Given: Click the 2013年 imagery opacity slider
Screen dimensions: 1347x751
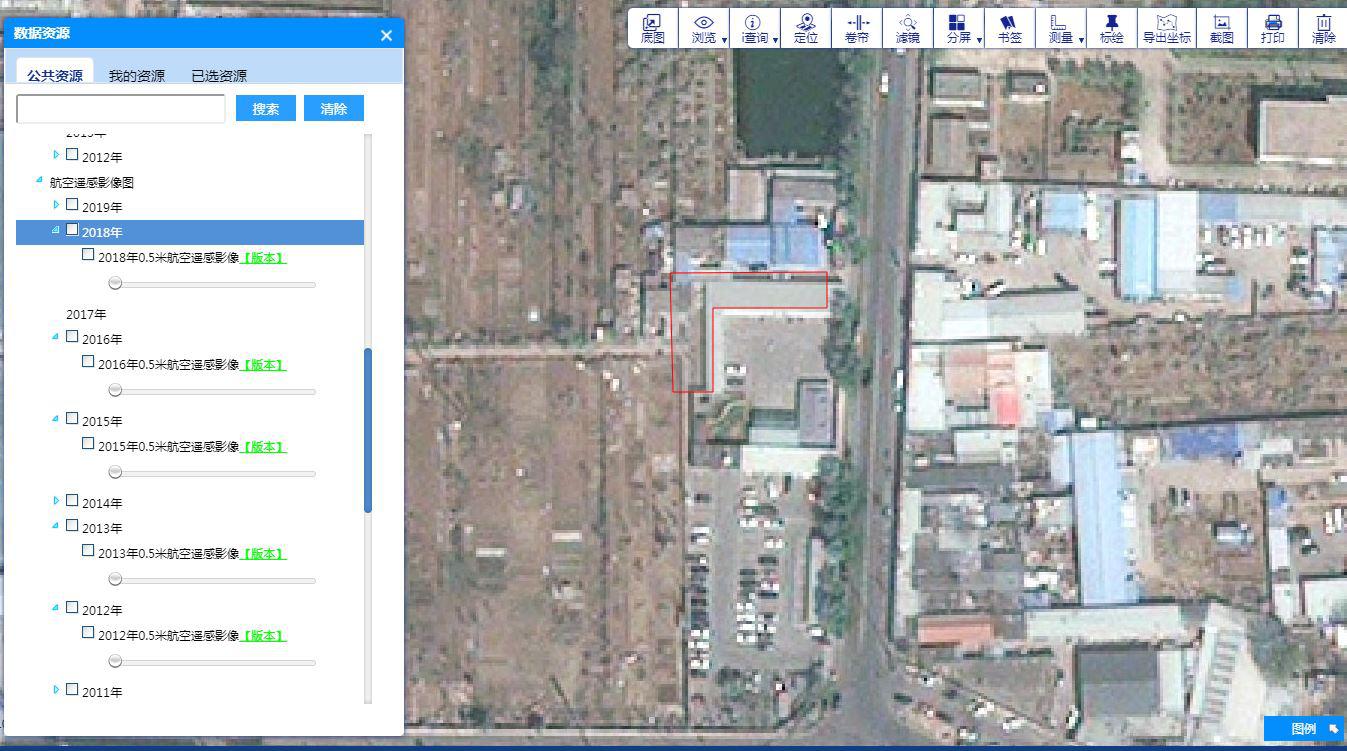Looking at the screenshot, I should (212, 580).
